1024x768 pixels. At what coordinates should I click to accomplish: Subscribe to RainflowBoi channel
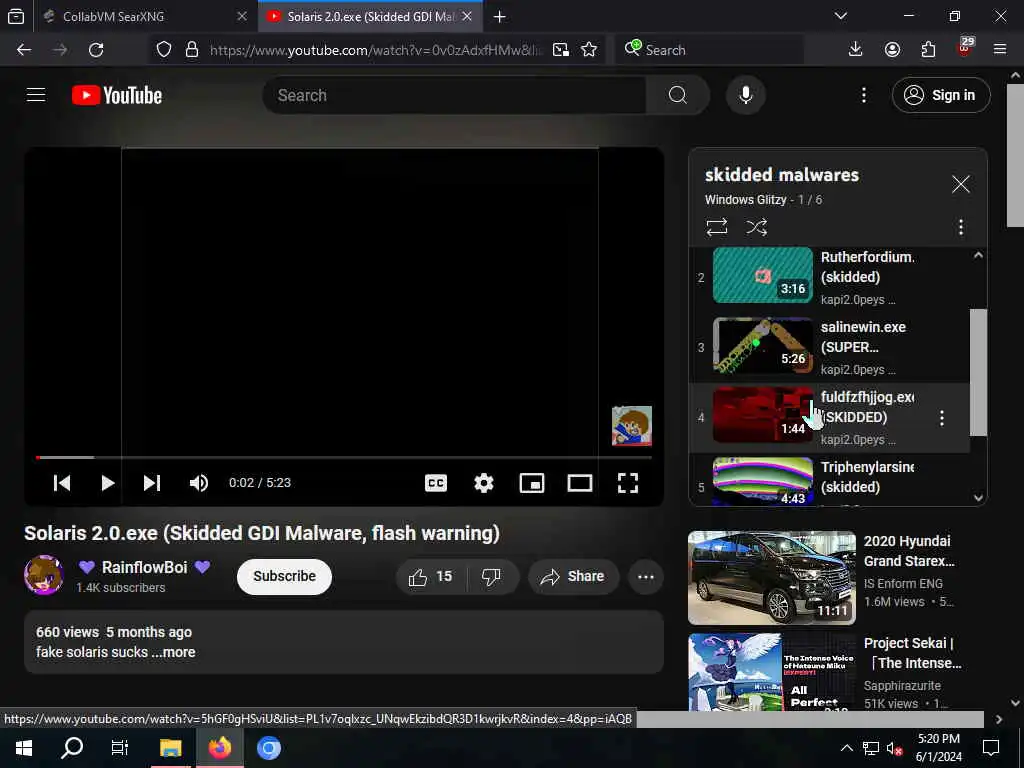(x=284, y=577)
